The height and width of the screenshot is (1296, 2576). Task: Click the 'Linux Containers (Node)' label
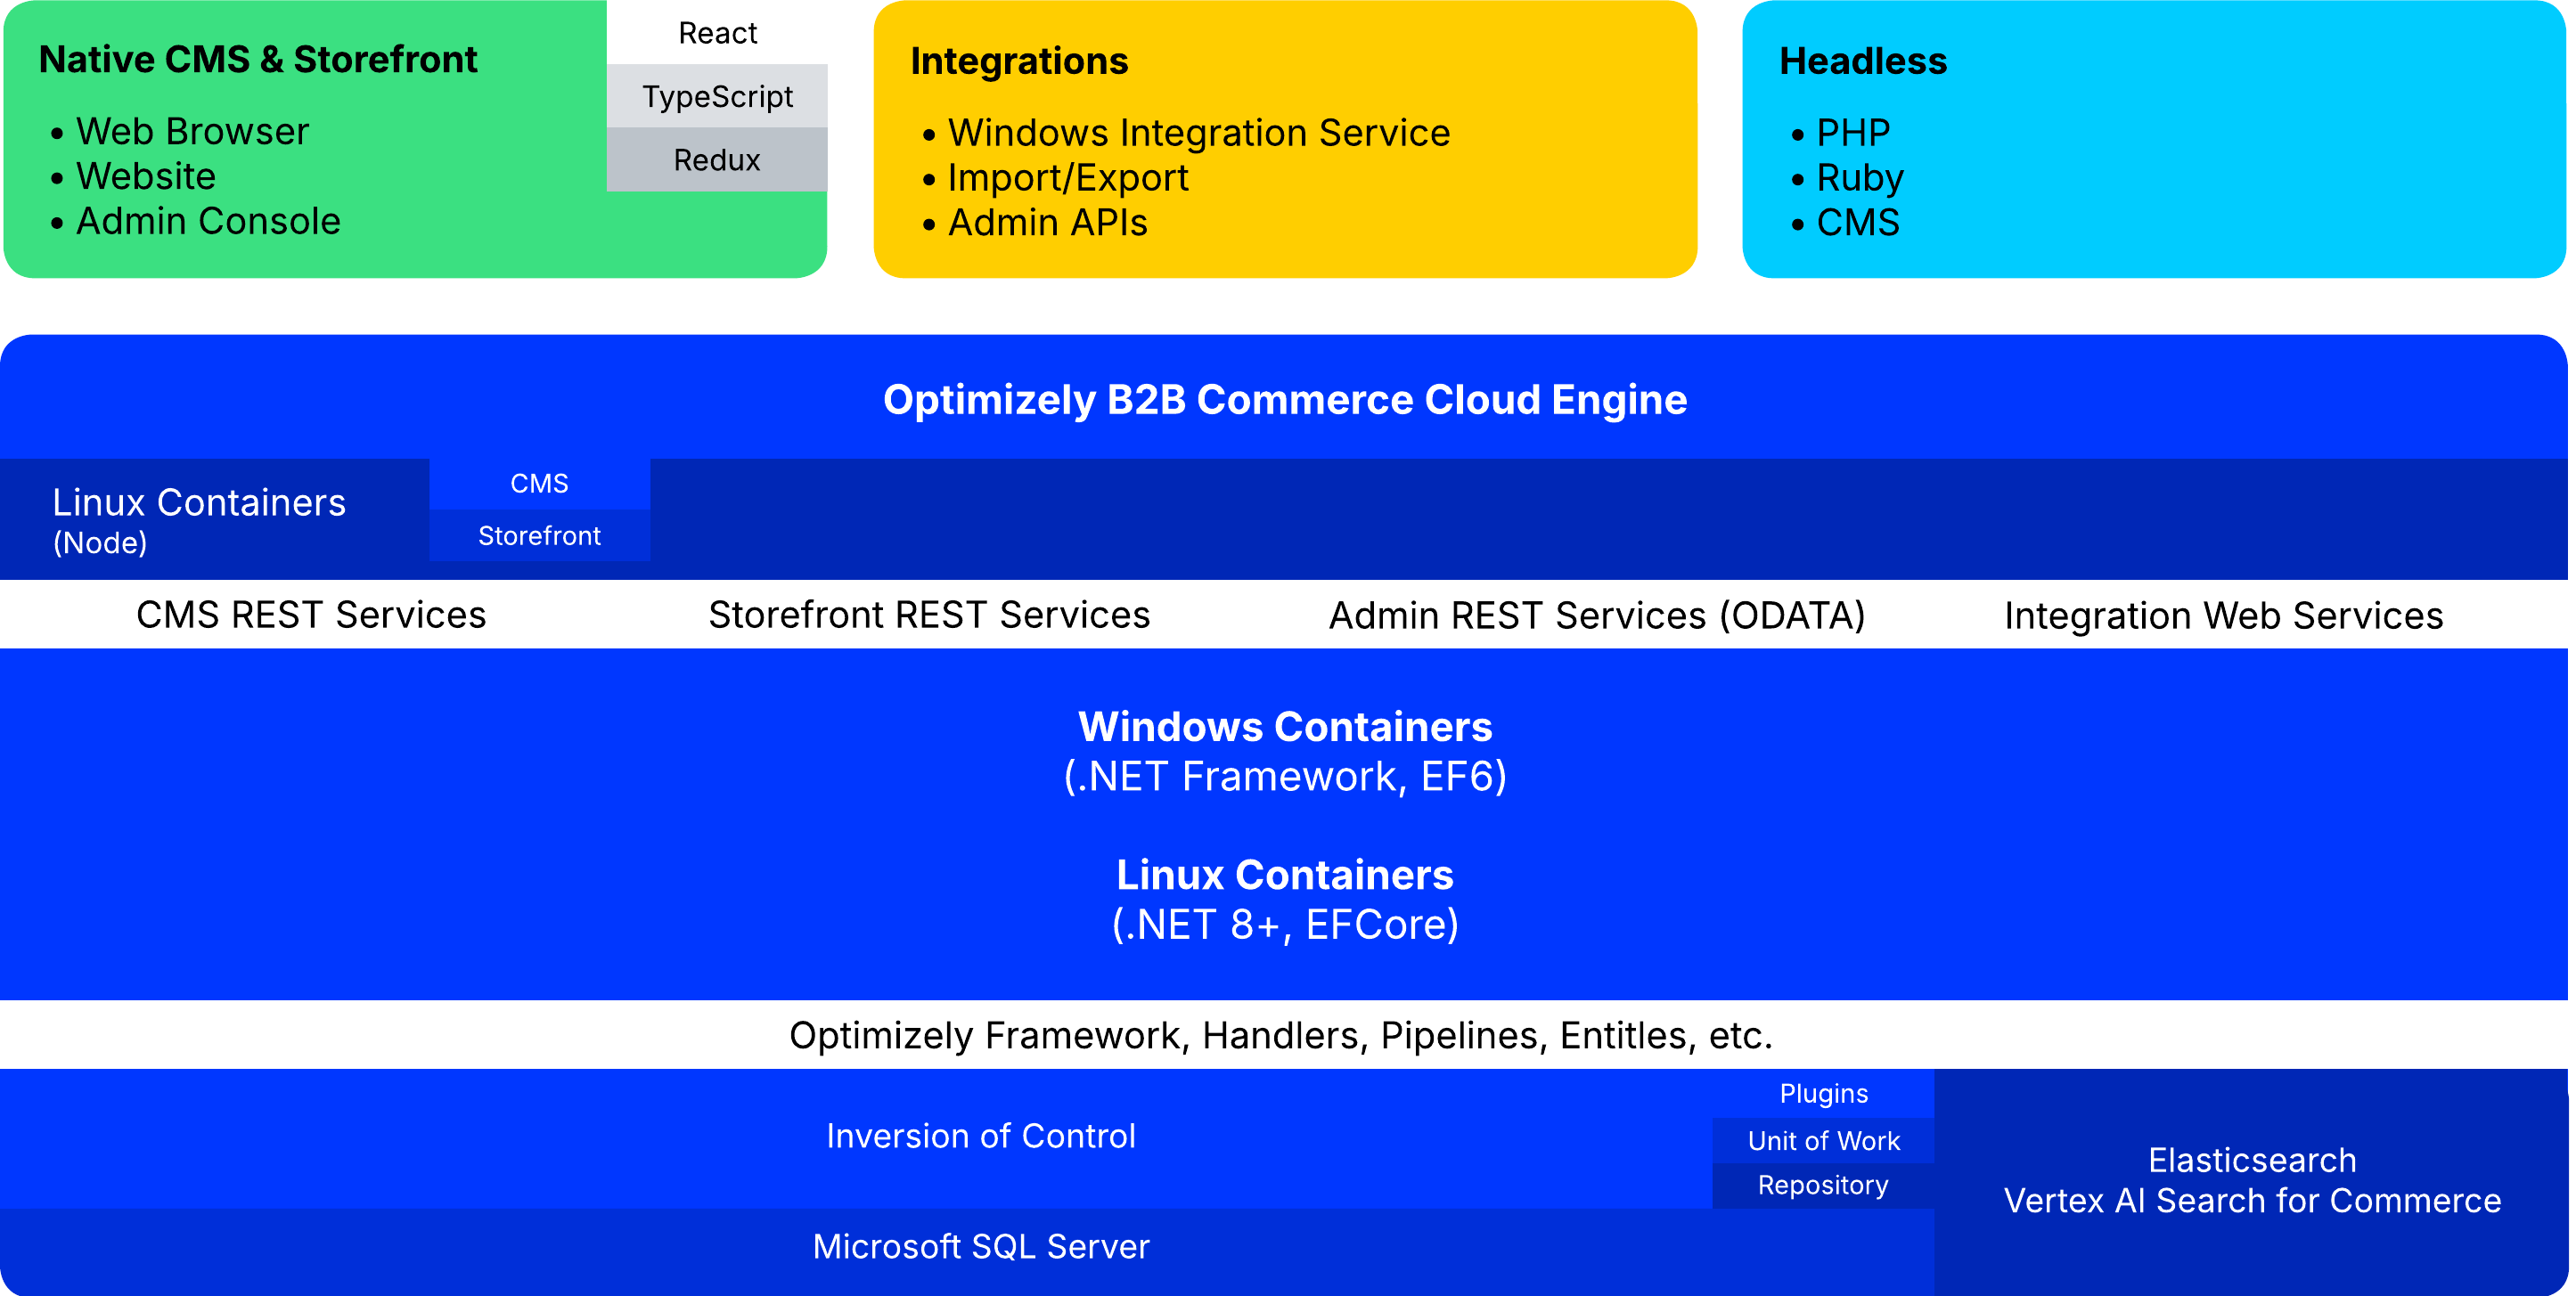(x=198, y=520)
